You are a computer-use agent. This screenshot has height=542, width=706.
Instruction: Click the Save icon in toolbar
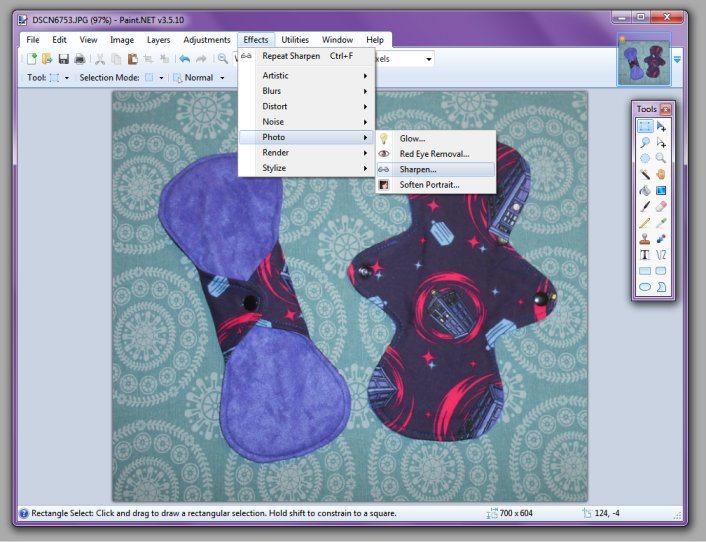tap(64, 59)
